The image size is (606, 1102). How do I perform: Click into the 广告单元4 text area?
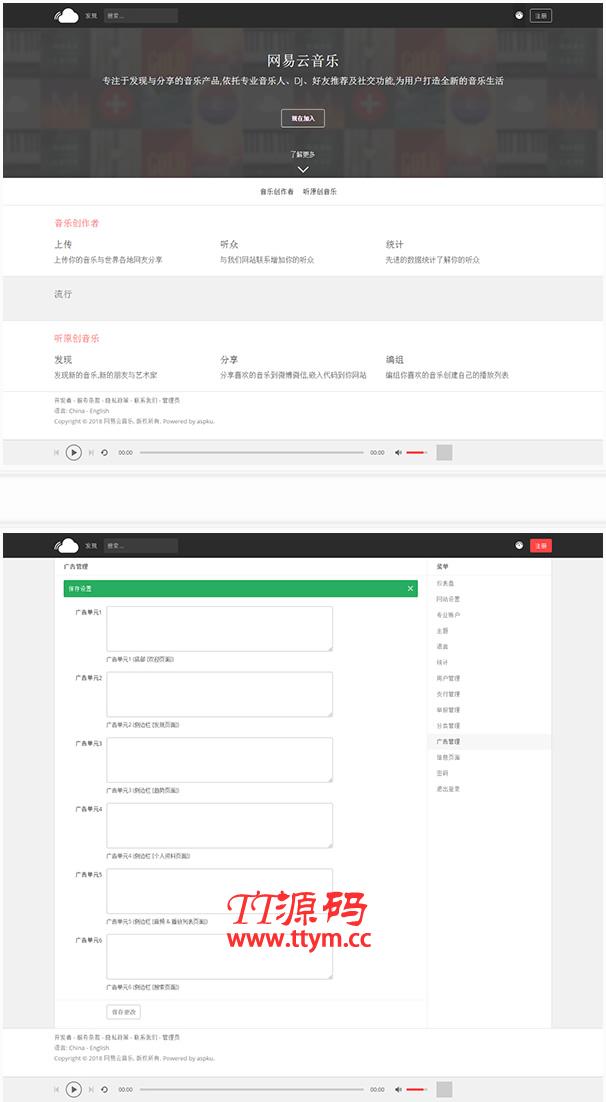point(219,825)
